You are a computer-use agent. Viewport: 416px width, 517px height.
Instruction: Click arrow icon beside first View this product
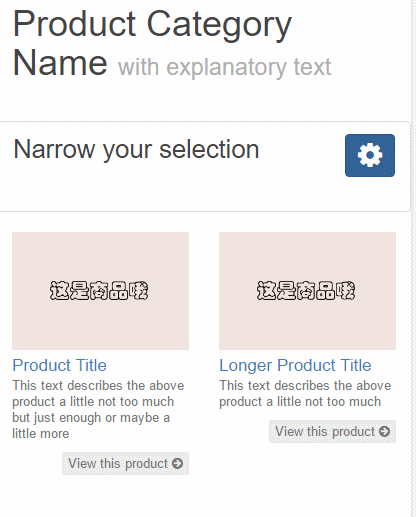pyautogui.click(x=177, y=463)
